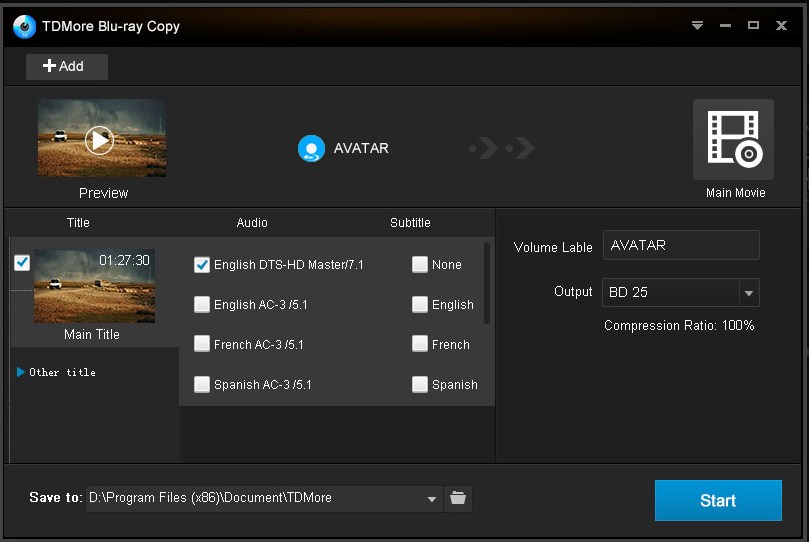This screenshot has width=809, height=542.
Task: Click the AVATAR Blu-ray disc icon
Action: coord(311,149)
